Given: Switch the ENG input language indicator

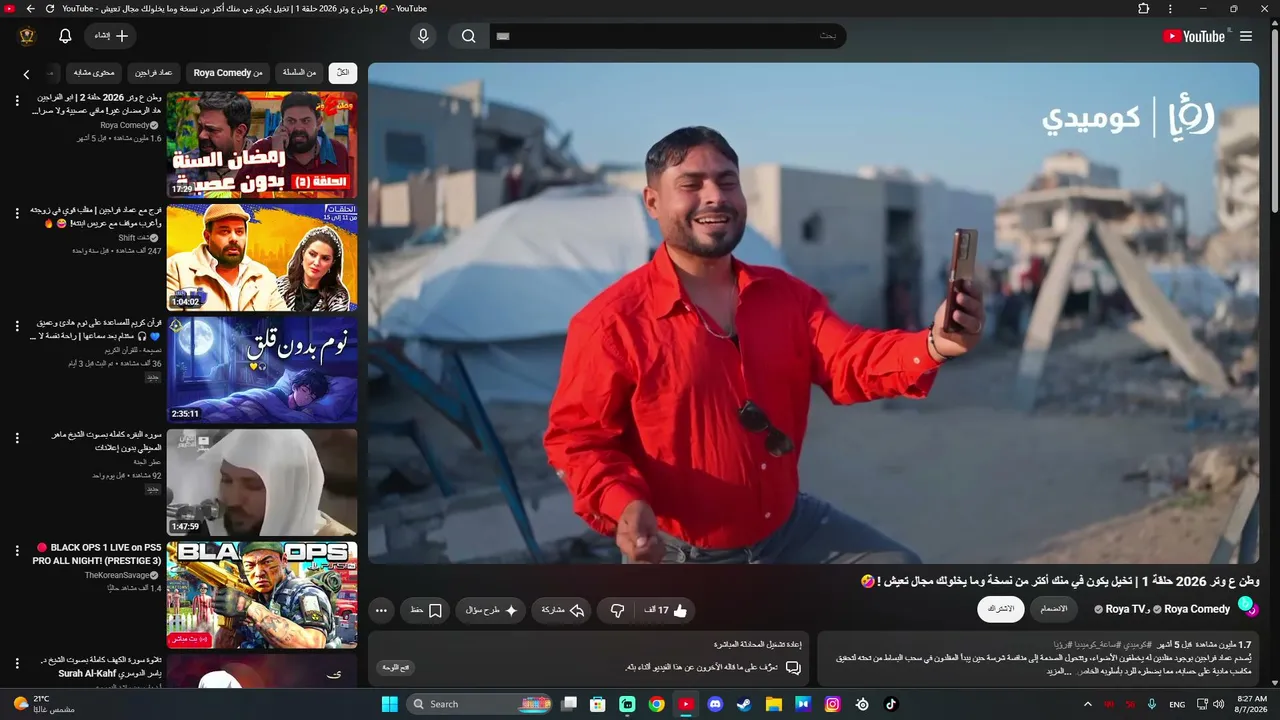Looking at the screenshot, I should (x=1177, y=704).
